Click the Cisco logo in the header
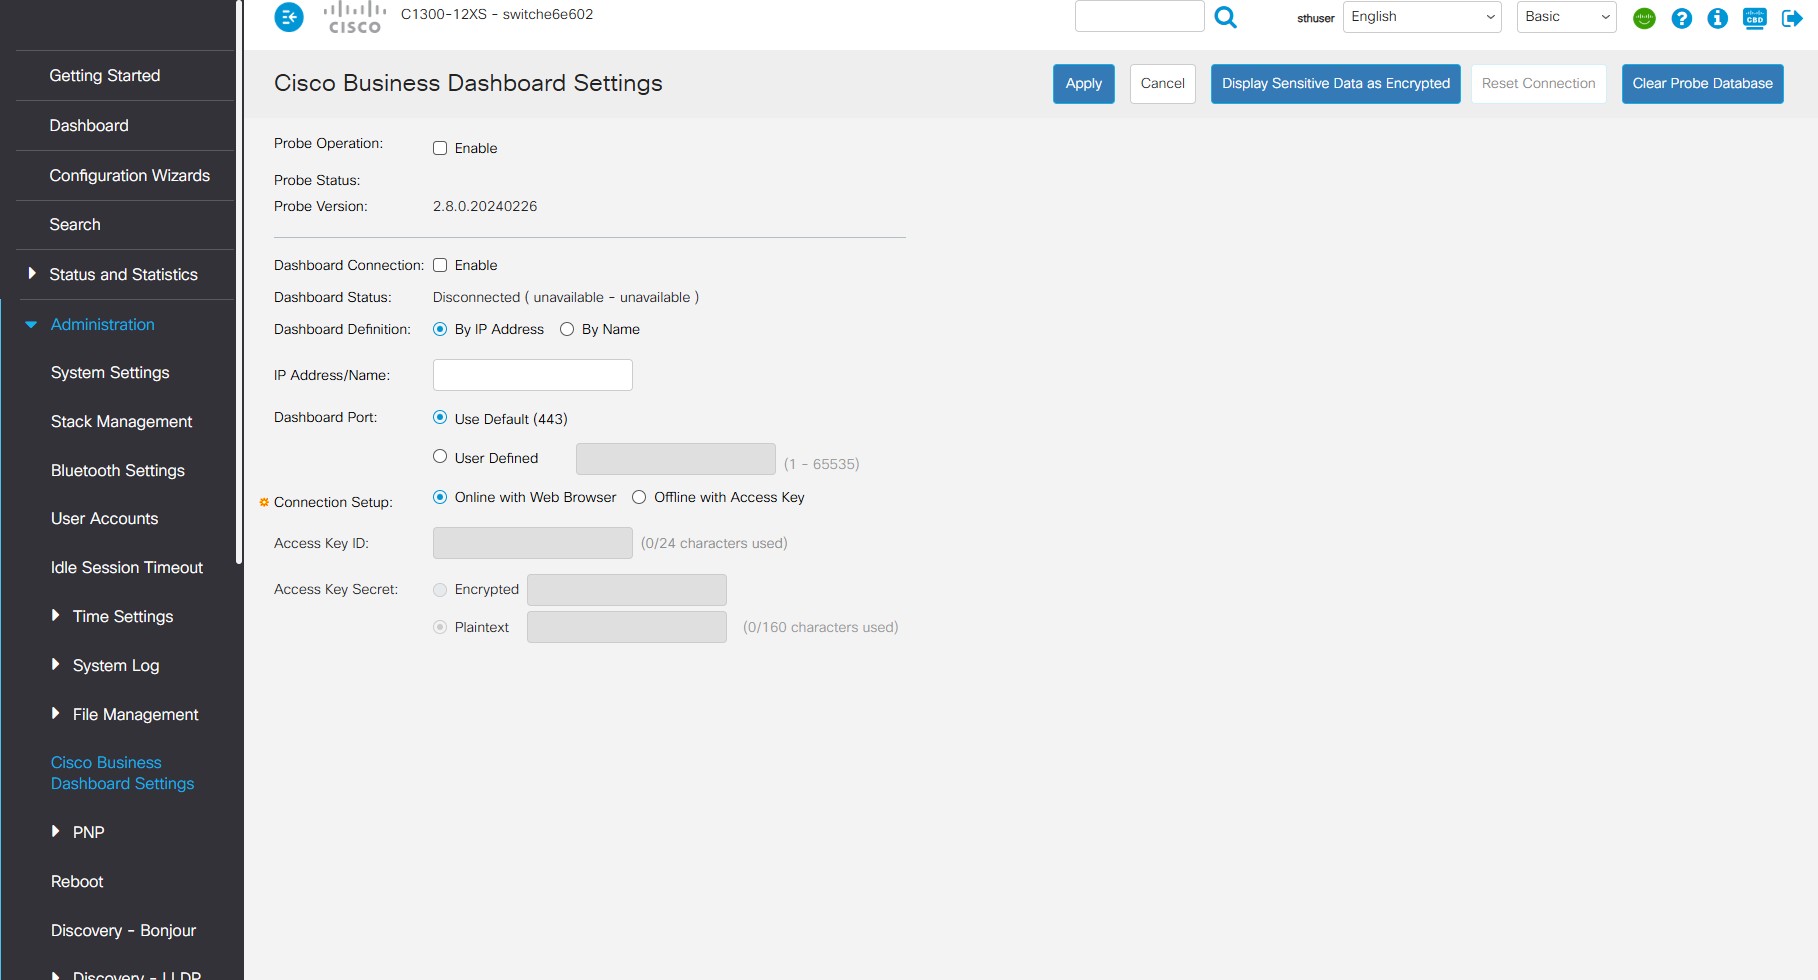This screenshot has height=980, width=1818. click(355, 17)
